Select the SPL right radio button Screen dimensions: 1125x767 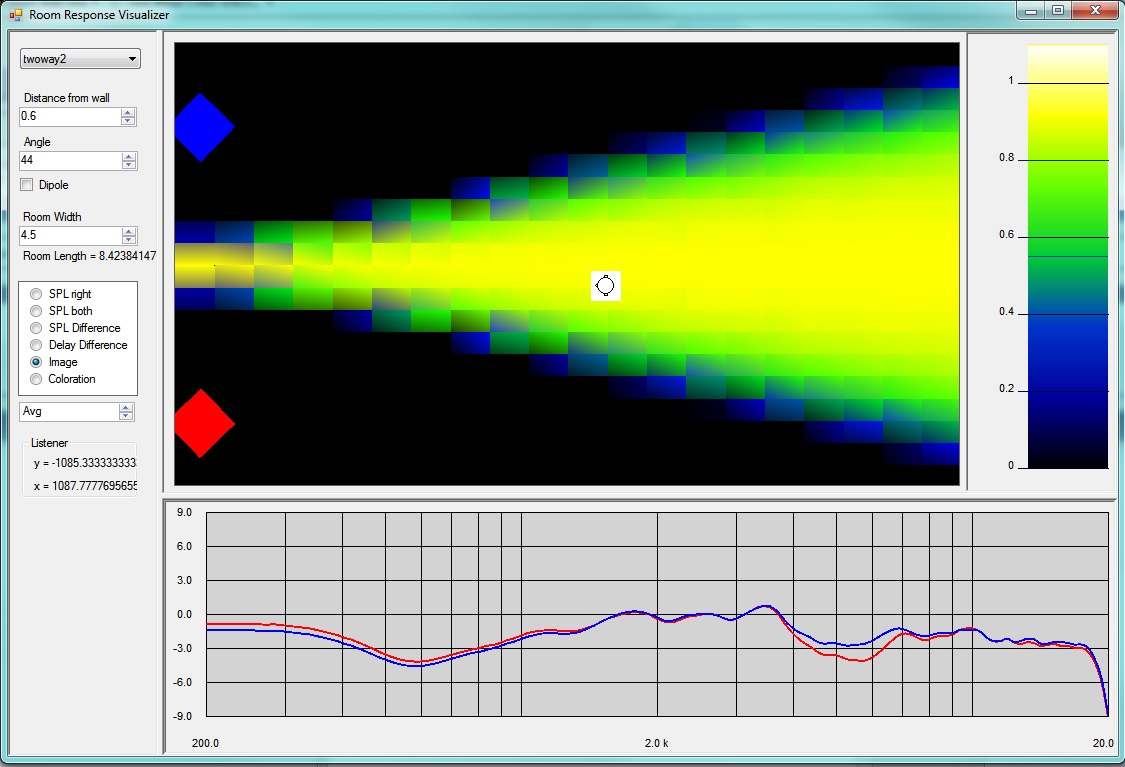pyautogui.click(x=36, y=293)
